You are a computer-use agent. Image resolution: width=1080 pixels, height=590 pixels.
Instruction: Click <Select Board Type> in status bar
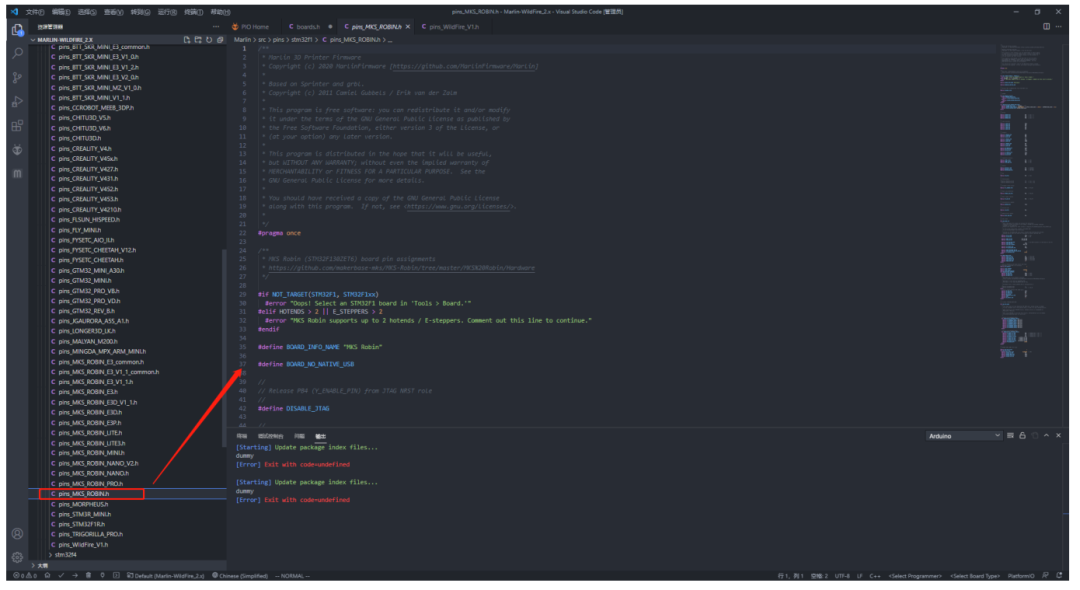tap(975, 576)
